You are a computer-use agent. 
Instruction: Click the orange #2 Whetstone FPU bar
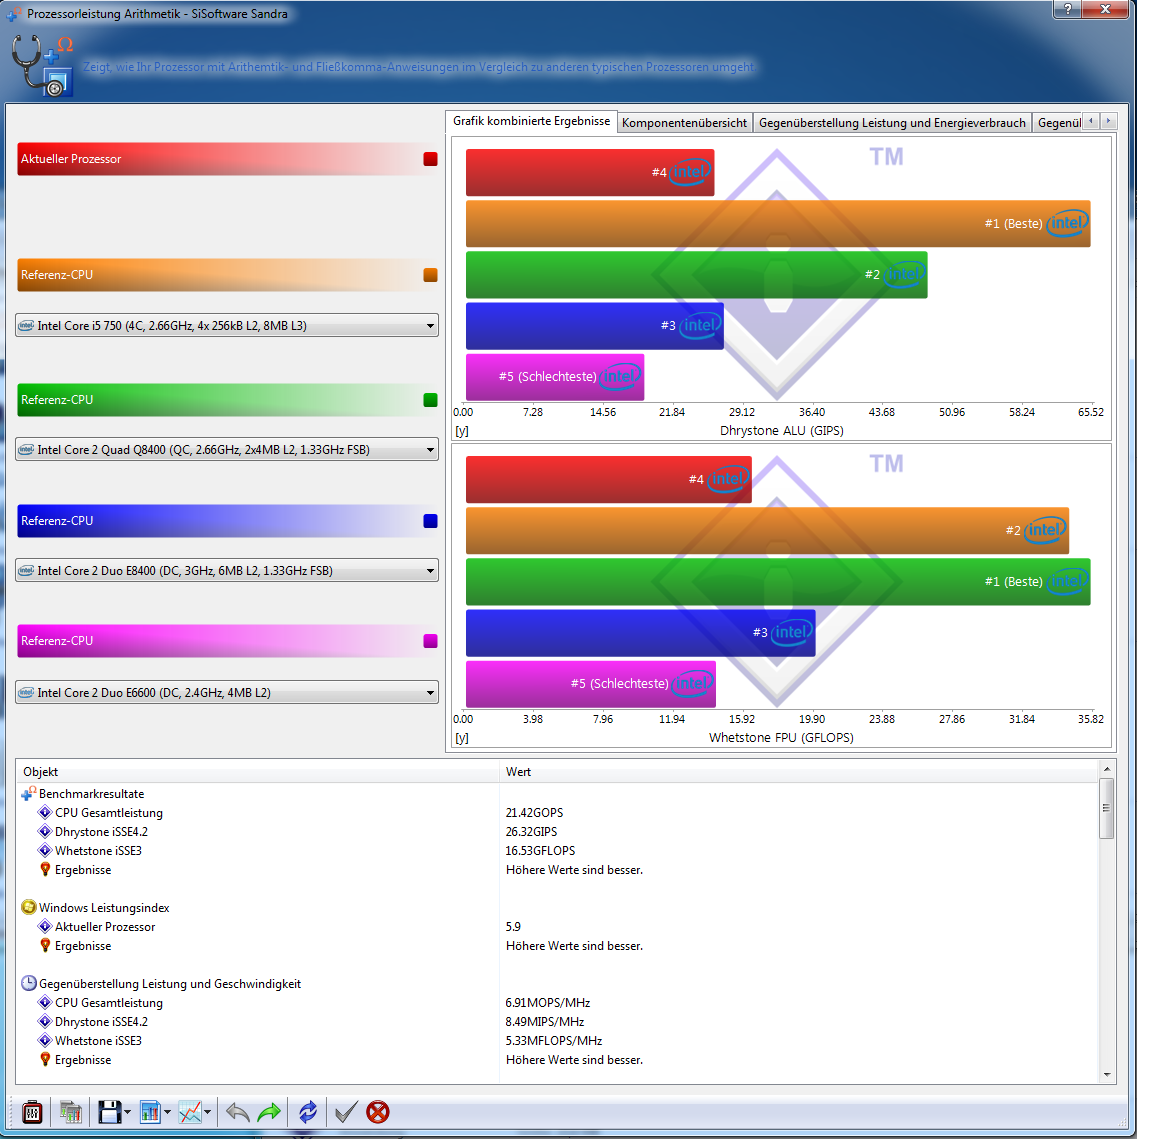[x=767, y=531]
